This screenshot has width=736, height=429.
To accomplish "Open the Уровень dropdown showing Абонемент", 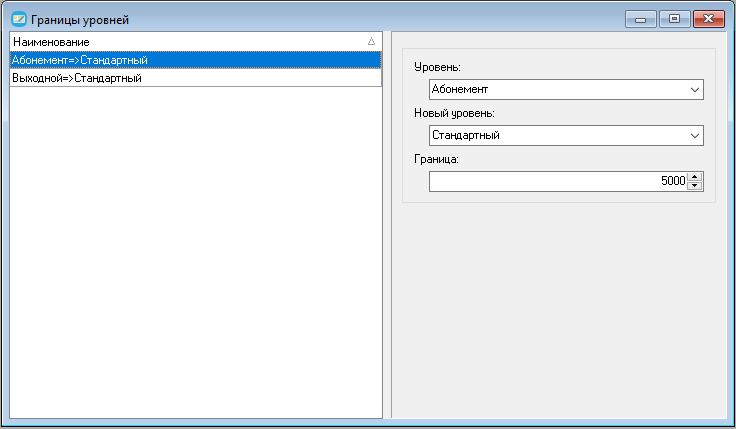I will [566, 89].
